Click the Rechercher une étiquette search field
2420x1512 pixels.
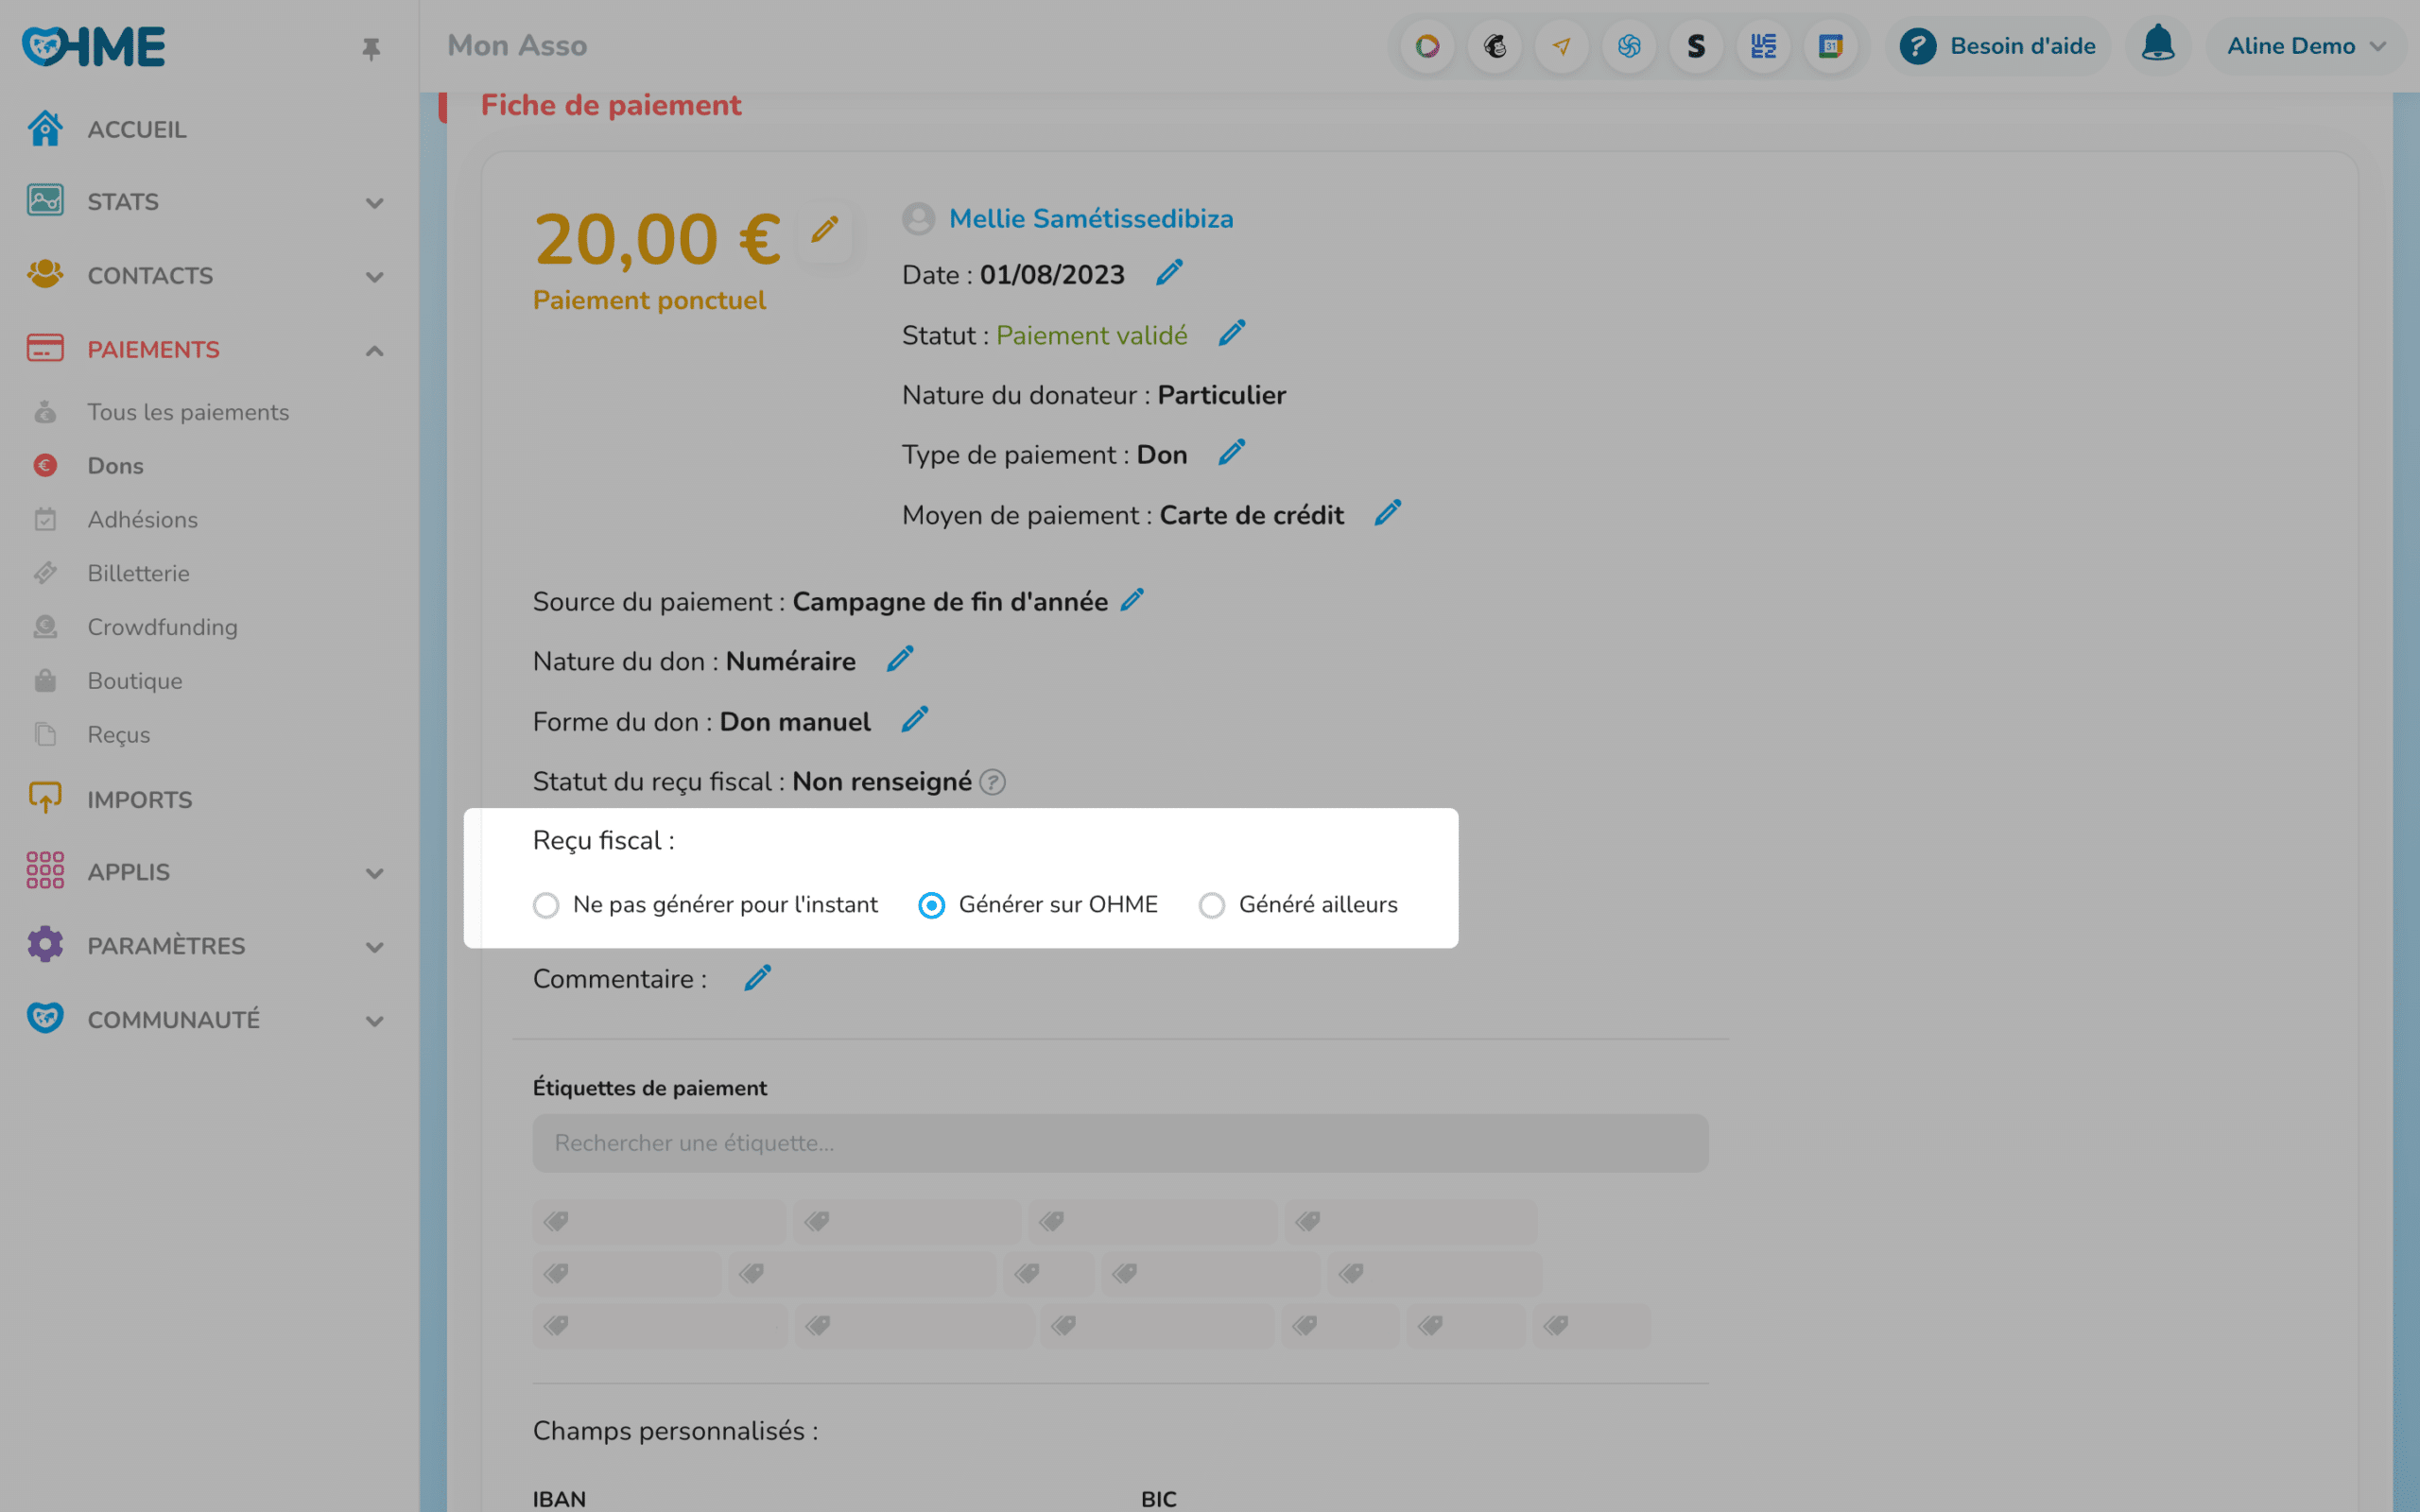[1119, 1143]
